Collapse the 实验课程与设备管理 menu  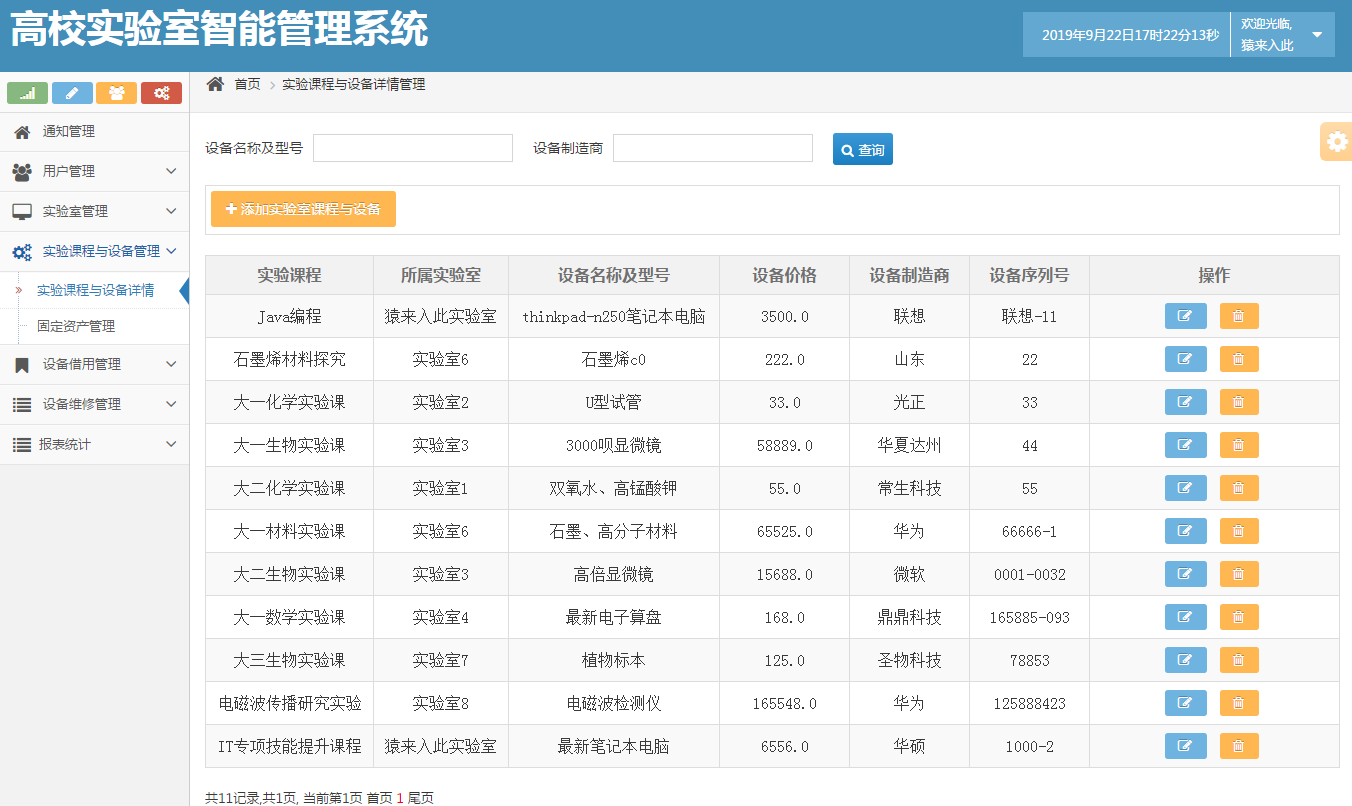pos(94,251)
